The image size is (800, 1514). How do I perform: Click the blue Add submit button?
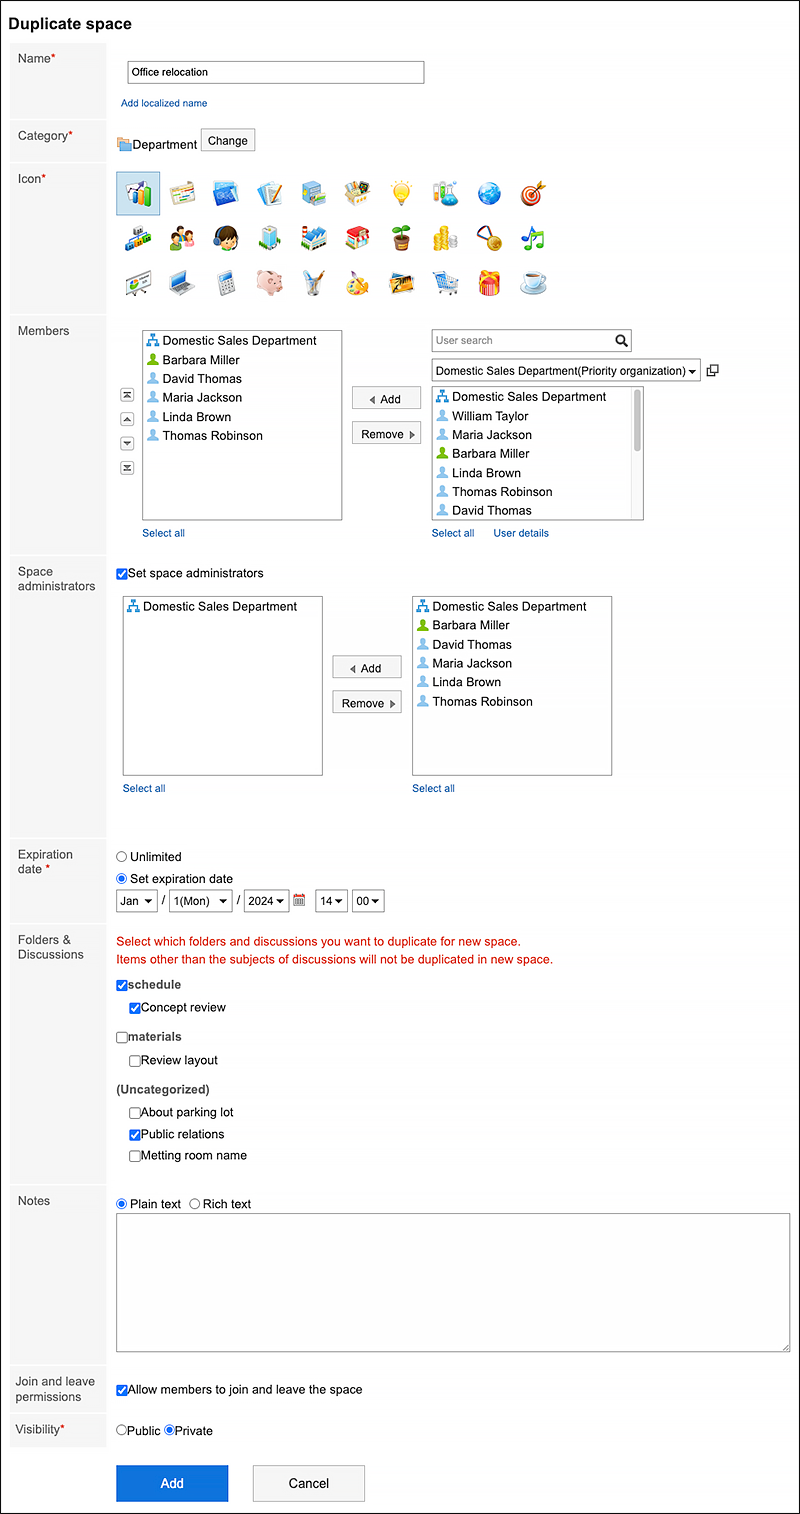[x=172, y=1483]
